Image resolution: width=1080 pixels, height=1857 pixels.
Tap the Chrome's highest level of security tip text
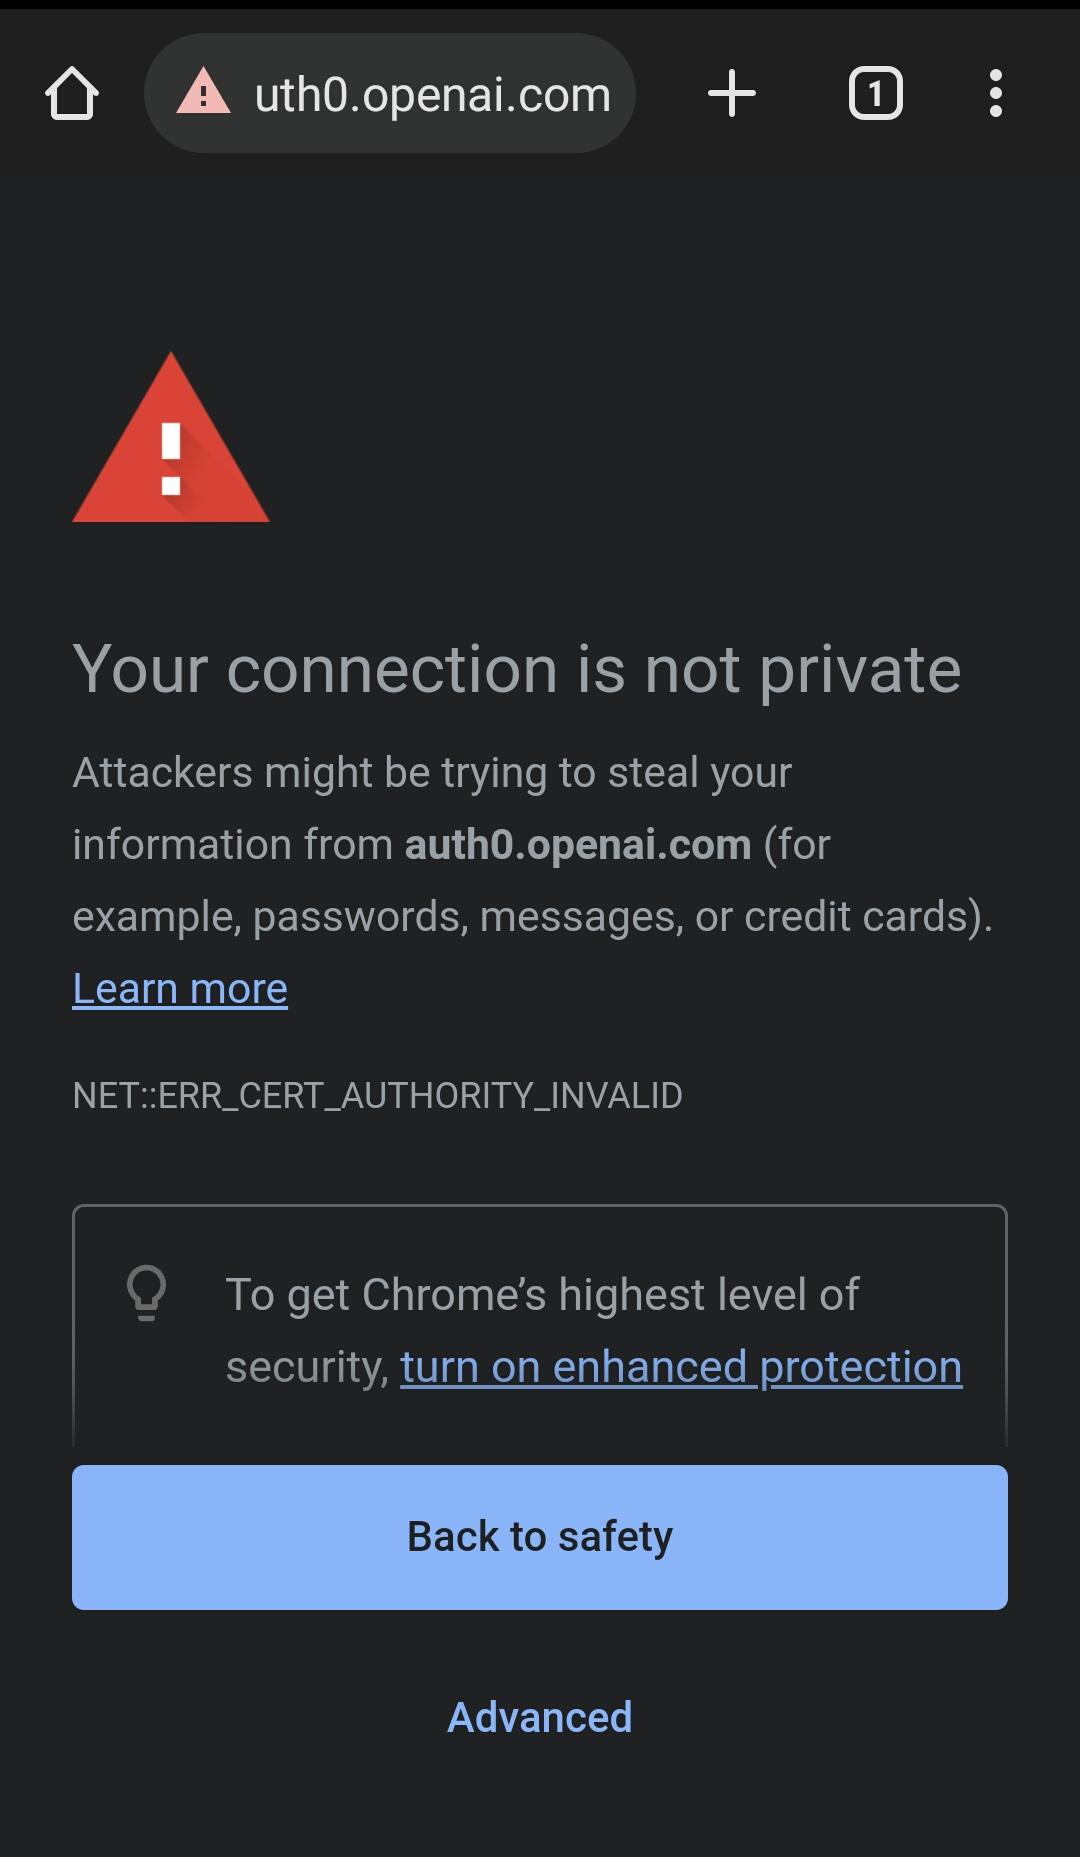pyautogui.click(x=593, y=1330)
